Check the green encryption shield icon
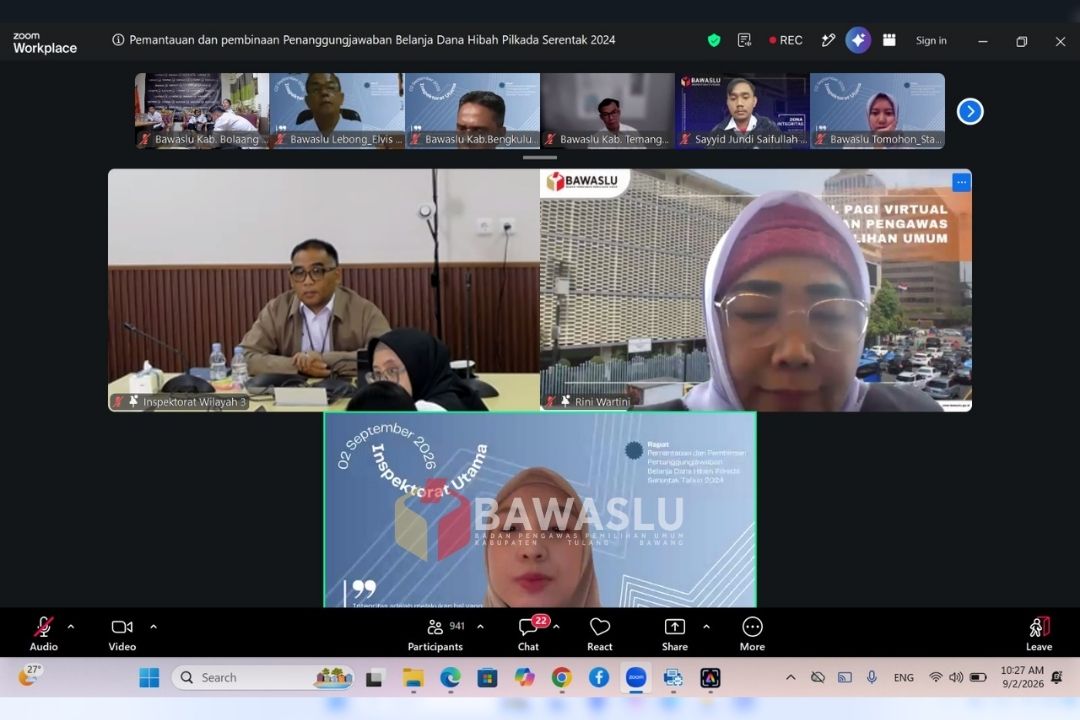The width and height of the screenshot is (1080, 720). pyautogui.click(x=714, y=41)
